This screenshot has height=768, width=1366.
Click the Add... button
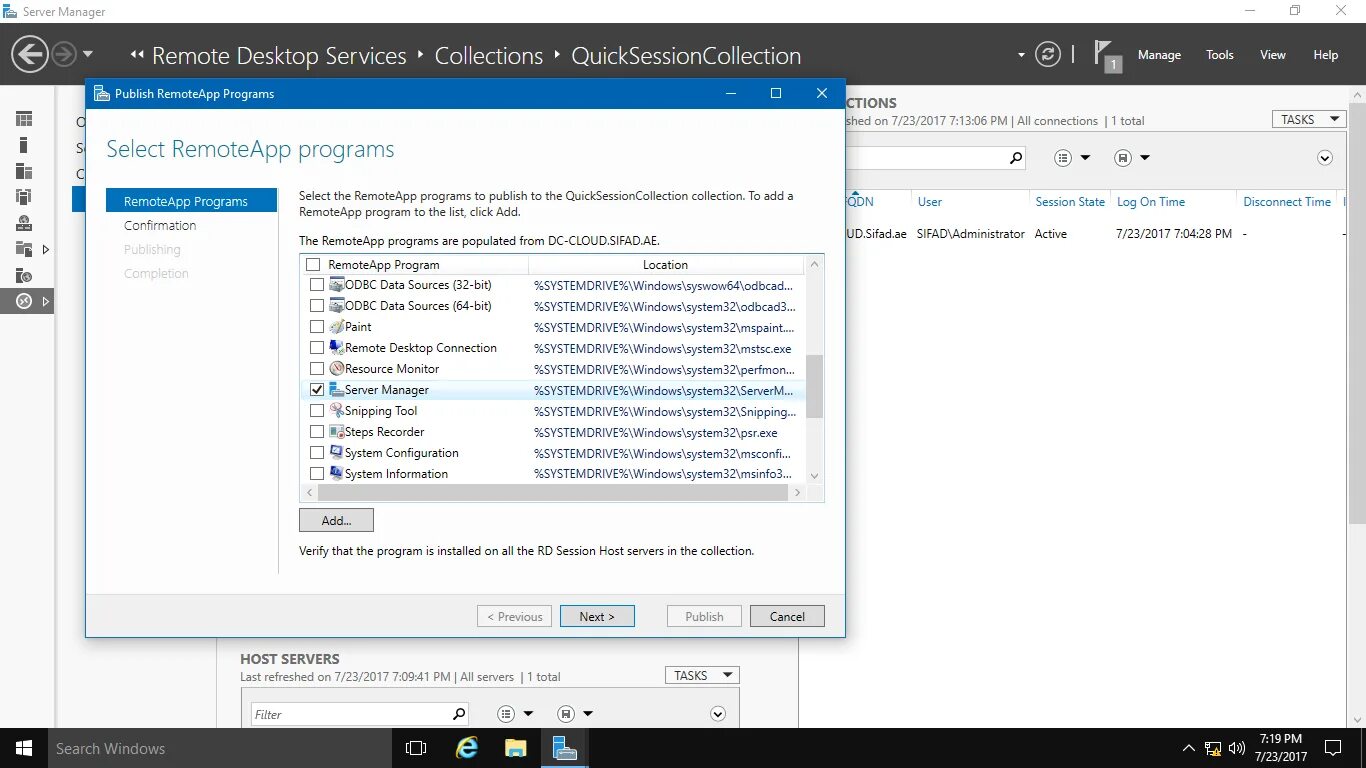pos(336,520)
